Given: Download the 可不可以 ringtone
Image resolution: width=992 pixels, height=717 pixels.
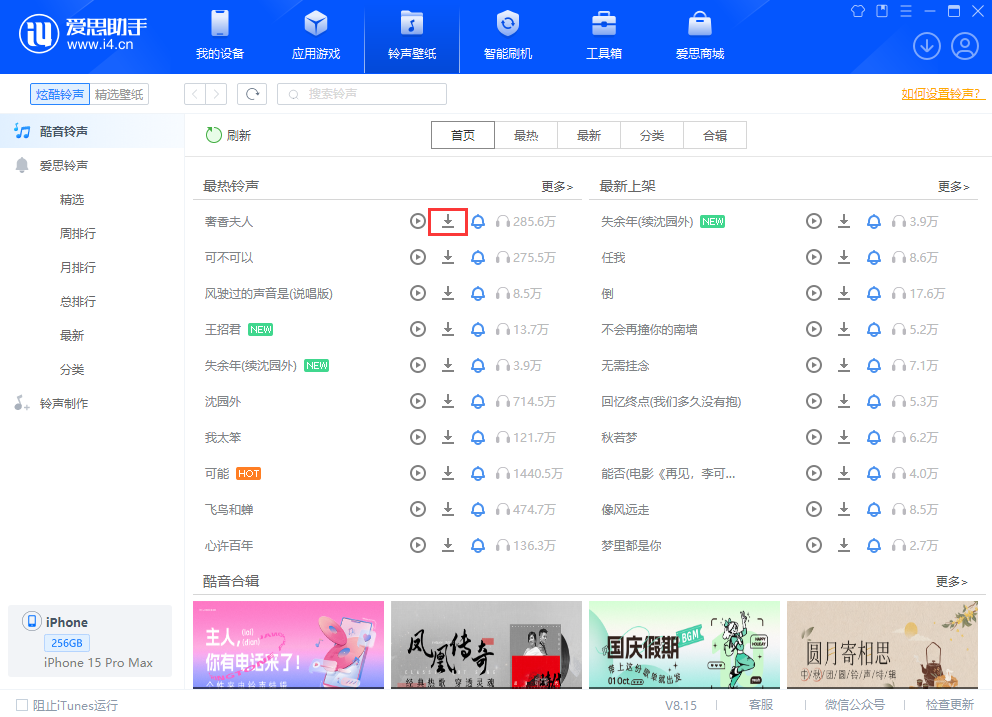Looking at the screenshot, I should click(x=447, y=257).
